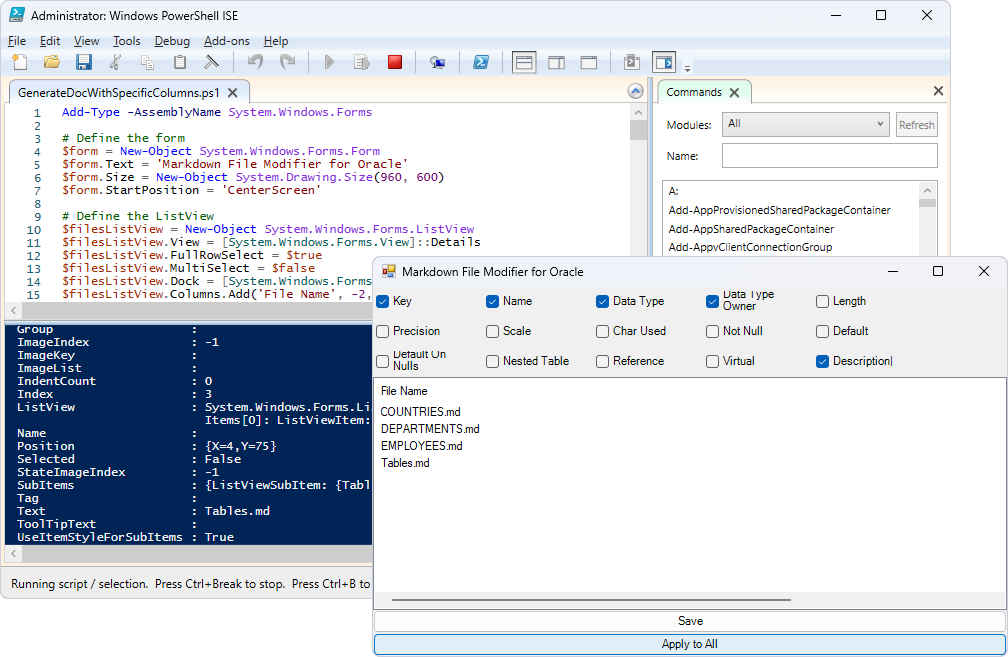Click the Apply to All button
Image resolution: width=1008 pixels, height=657 pixels.
[x=690, y=644]
